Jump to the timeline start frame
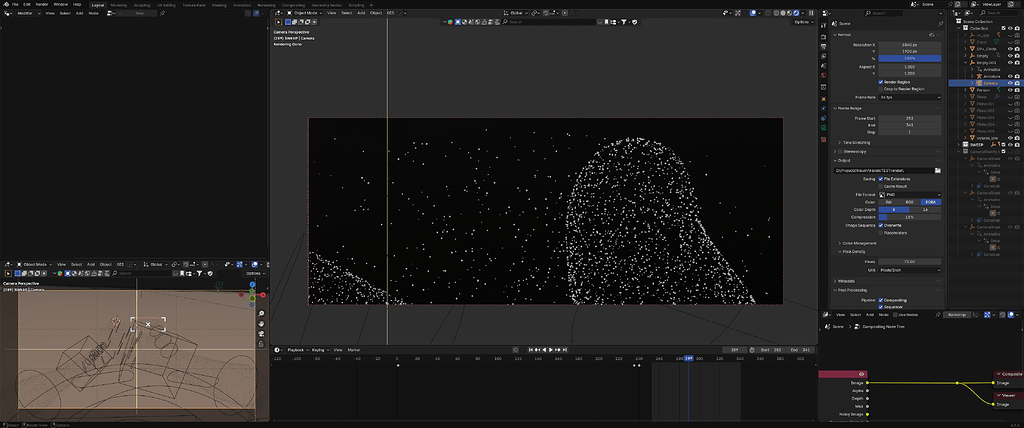 [531, 350]
